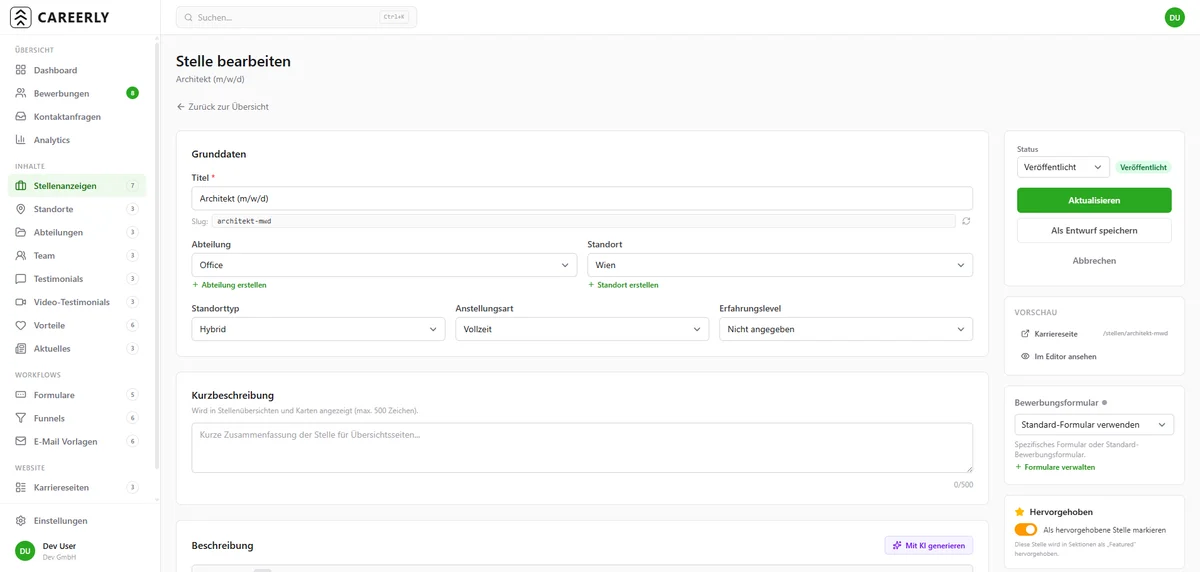This screenshot has width=1200, height=572.
Task: Click the eye icon by Im Editor ansehen
Action: coord(1025,356)
